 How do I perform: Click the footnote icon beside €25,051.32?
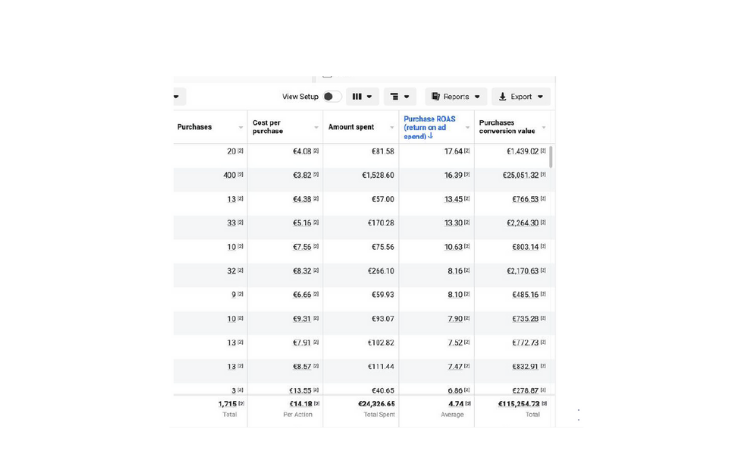(543, 175)
